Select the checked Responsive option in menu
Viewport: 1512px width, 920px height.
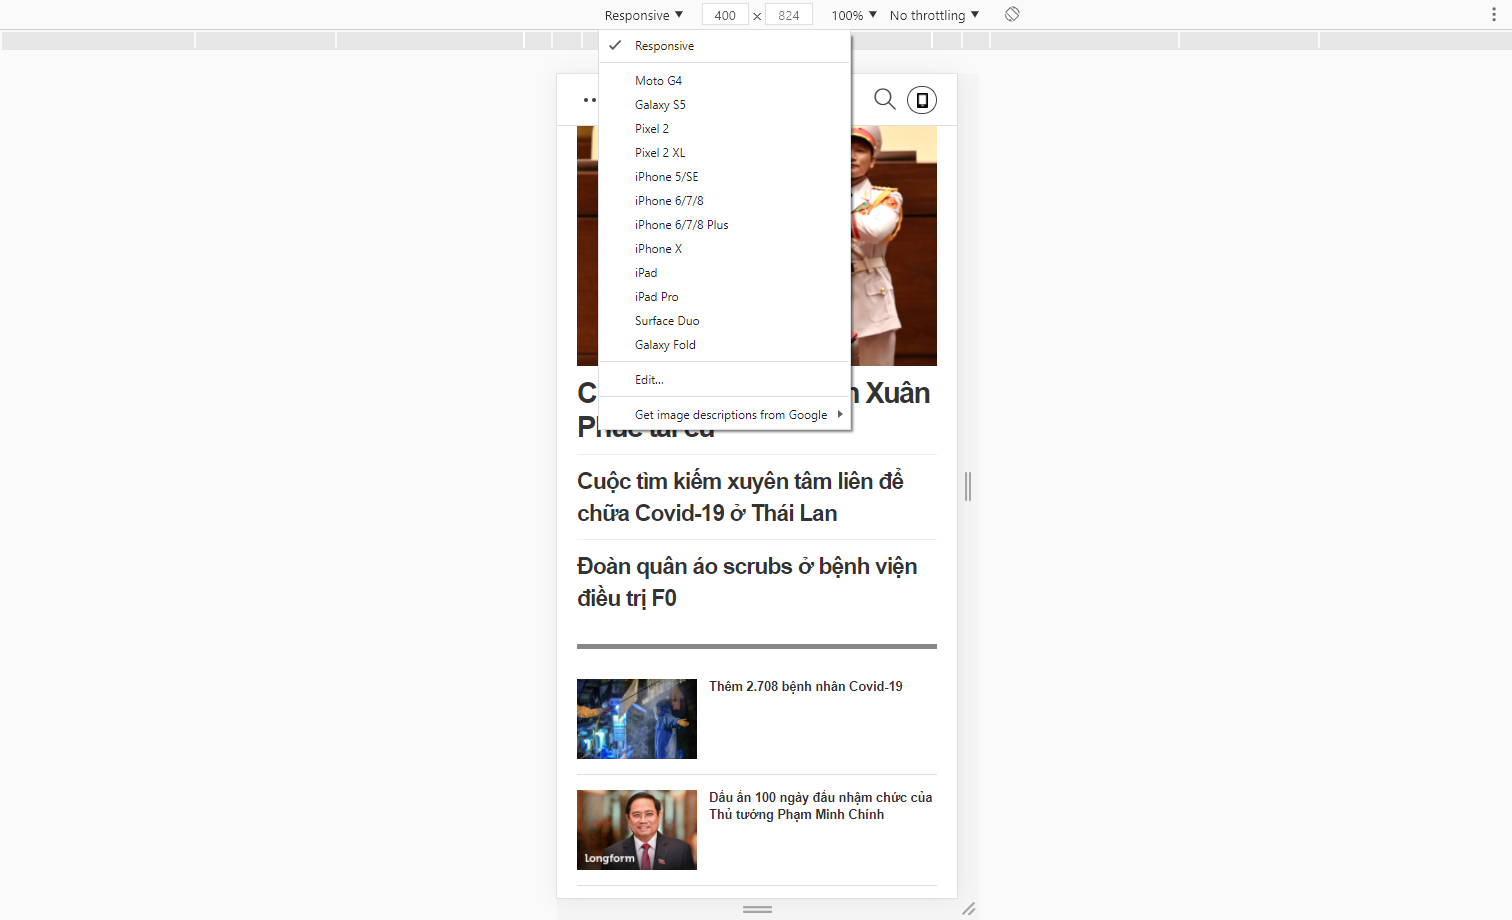tap(664, 46)
